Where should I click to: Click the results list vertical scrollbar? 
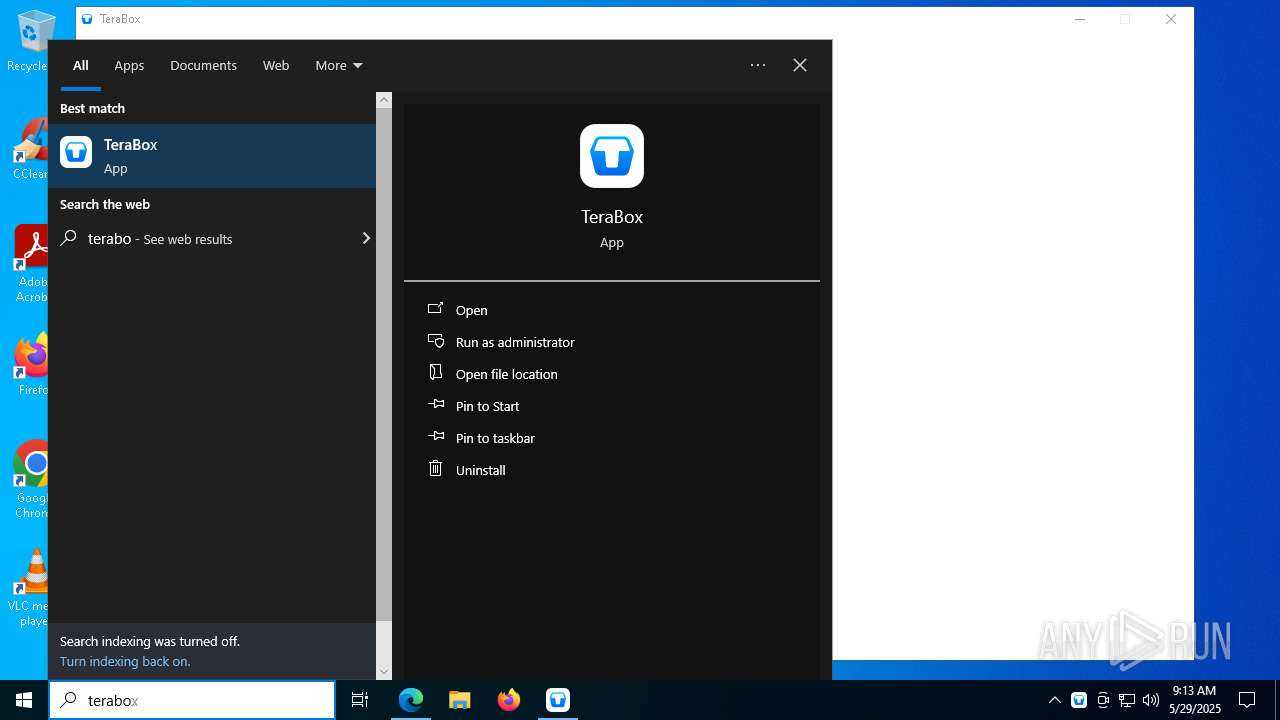384,365
